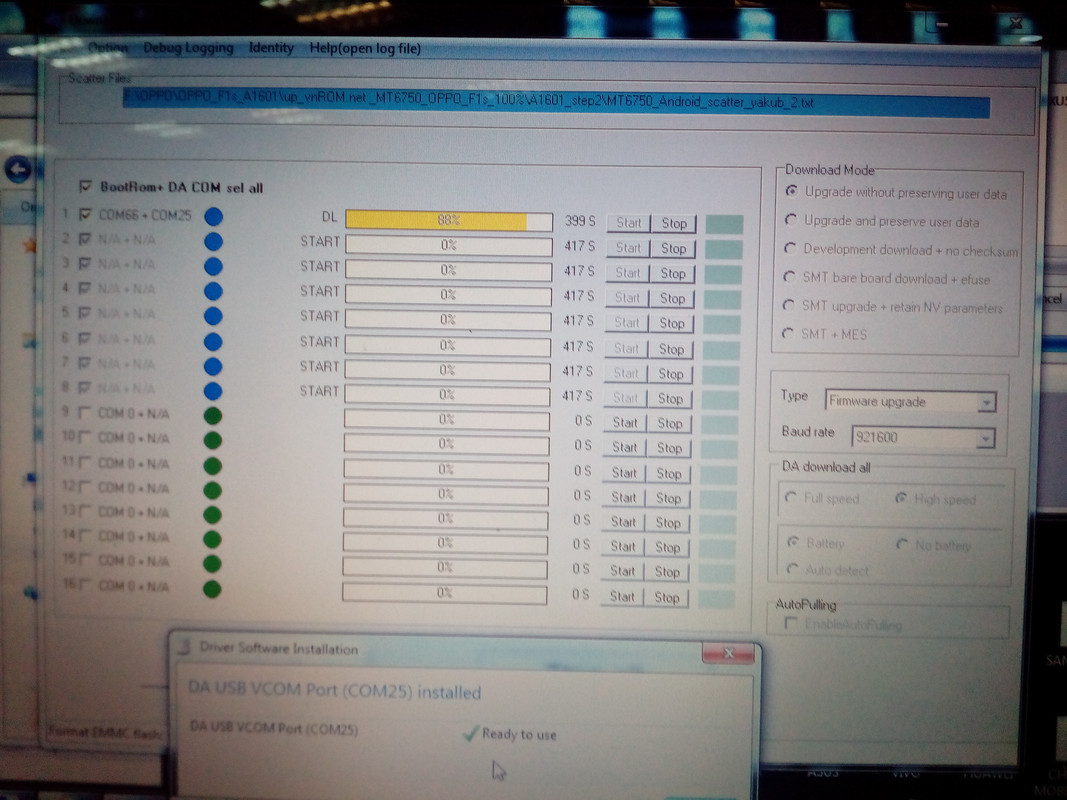1067x800 pixels.
Task: Click the blue status dot for port row 8
Action: (x=213, y=391)
